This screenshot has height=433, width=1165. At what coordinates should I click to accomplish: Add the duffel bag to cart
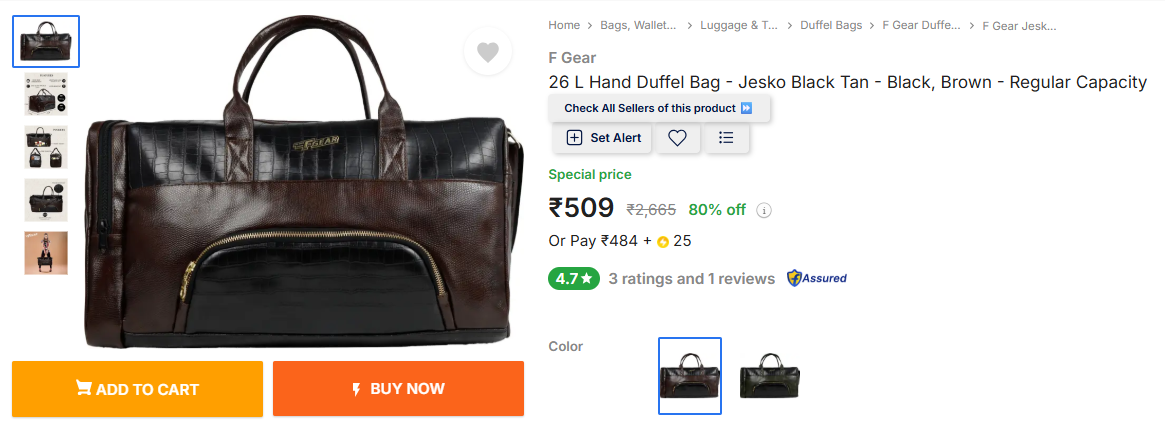[x=137, y=388]
